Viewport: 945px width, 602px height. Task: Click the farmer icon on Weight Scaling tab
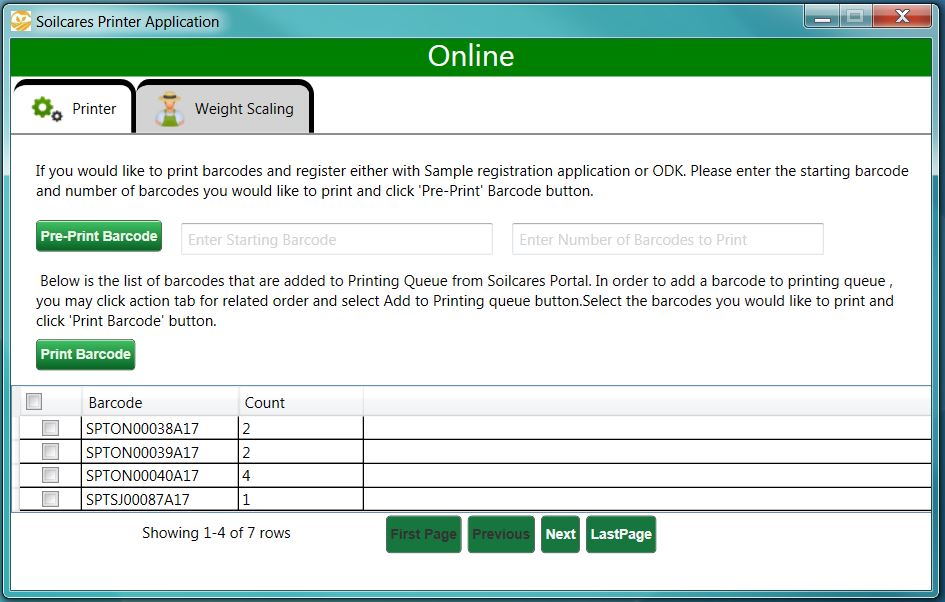[x=169, y=109]
